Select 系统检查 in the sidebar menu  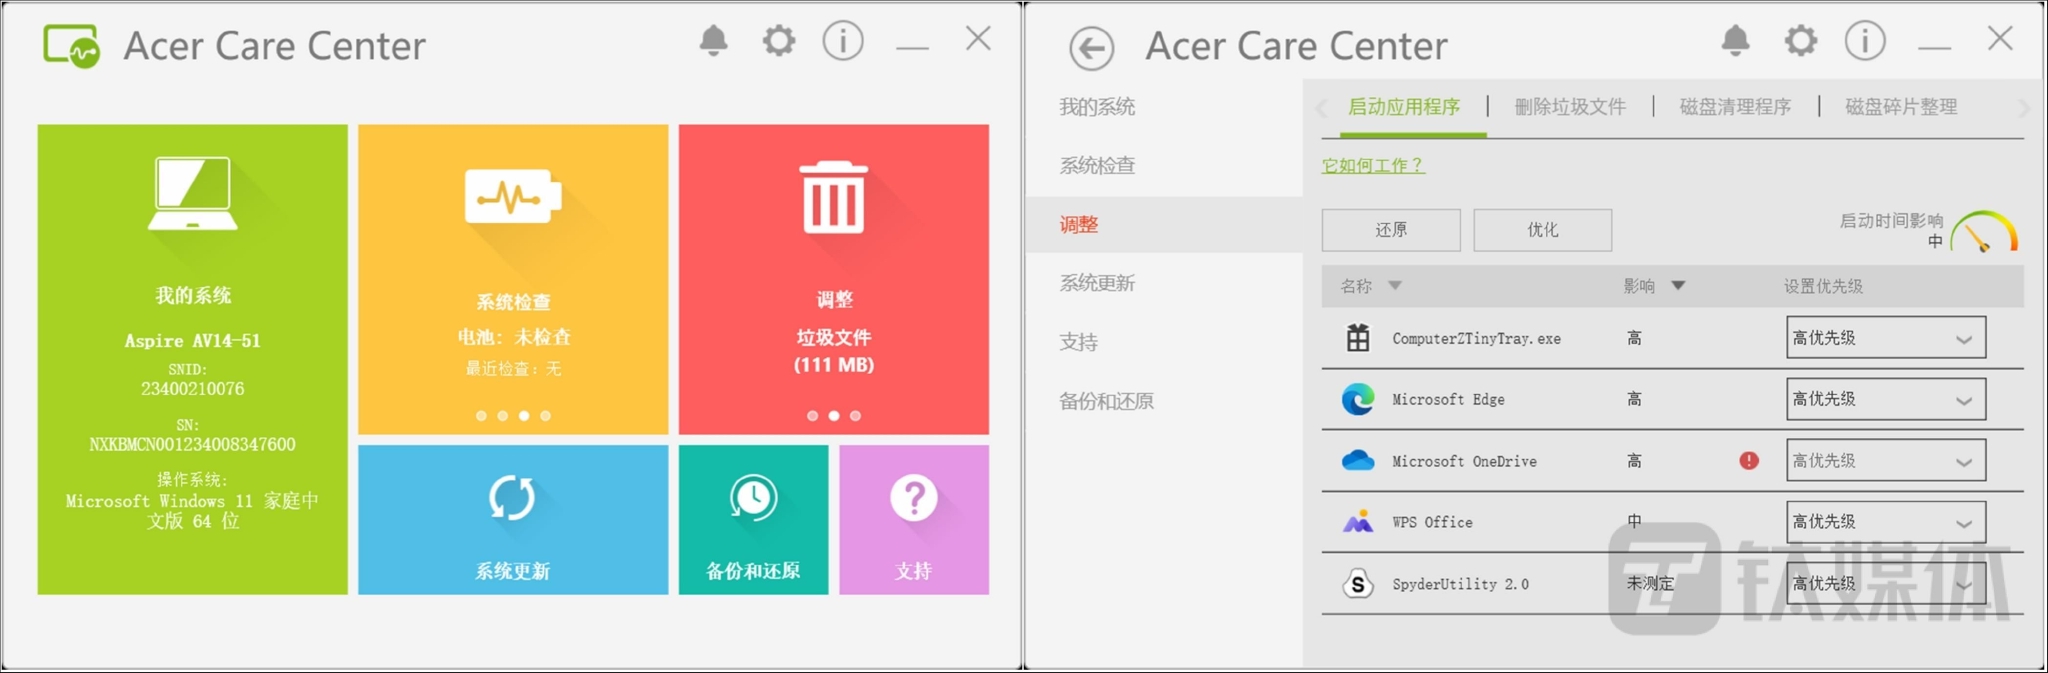(x=1097, y=166)
